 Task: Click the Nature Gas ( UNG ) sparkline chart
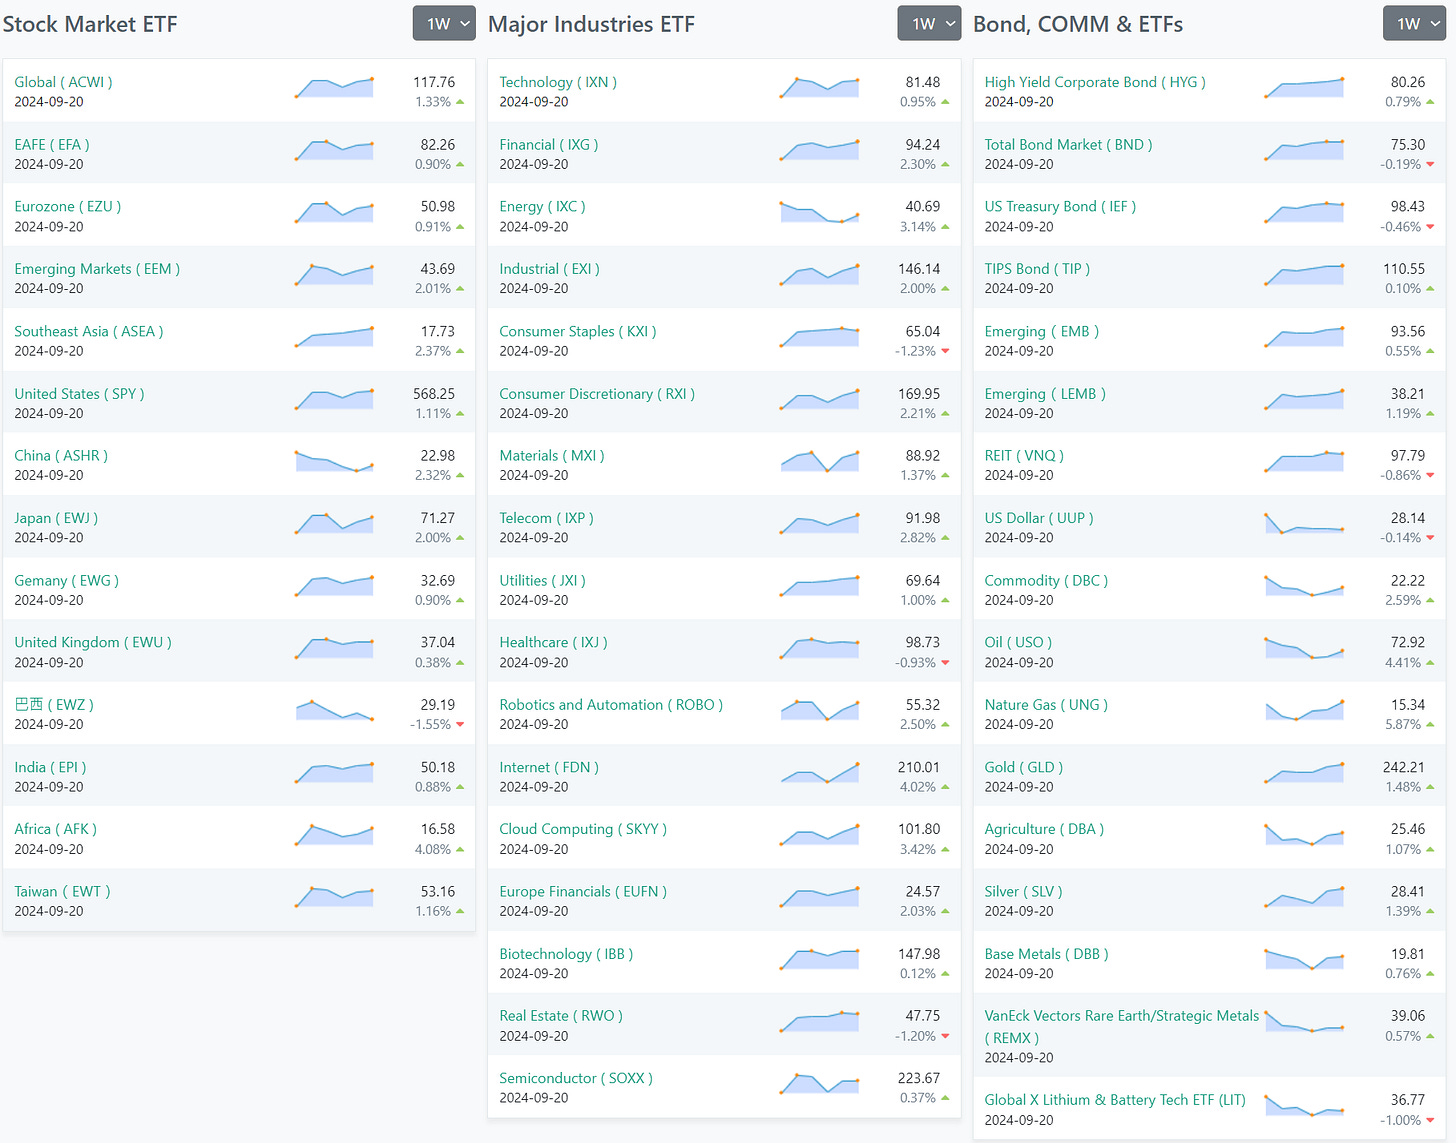1304,710
